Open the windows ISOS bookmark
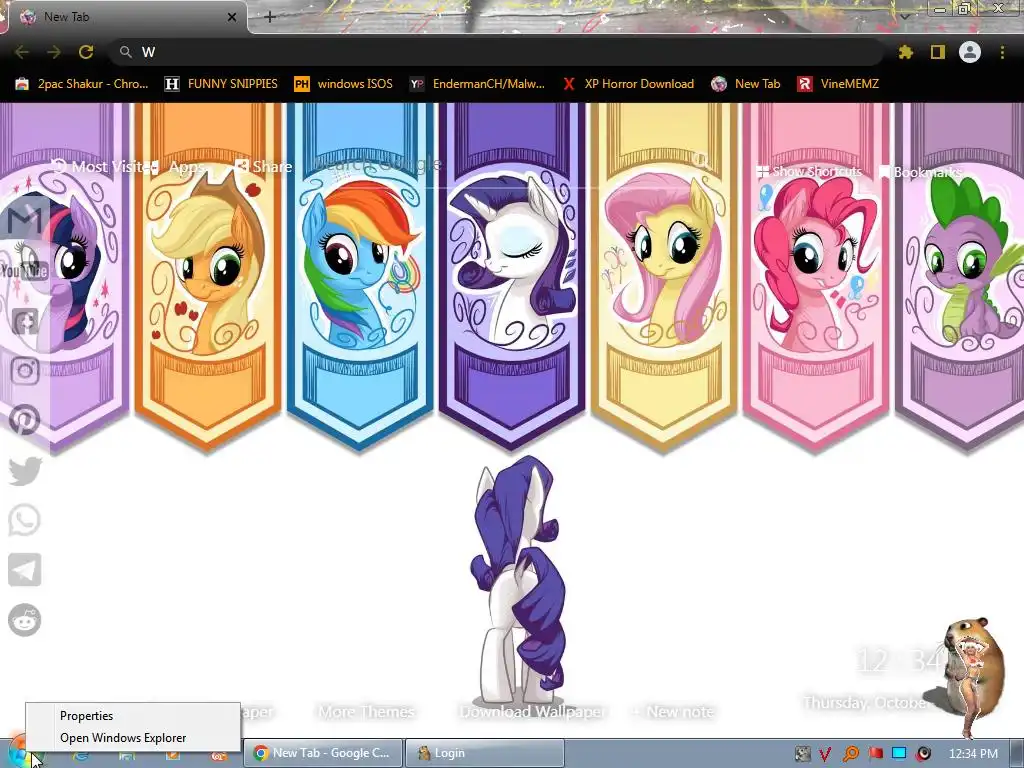 pyautogui.click(x=344, y=84)
